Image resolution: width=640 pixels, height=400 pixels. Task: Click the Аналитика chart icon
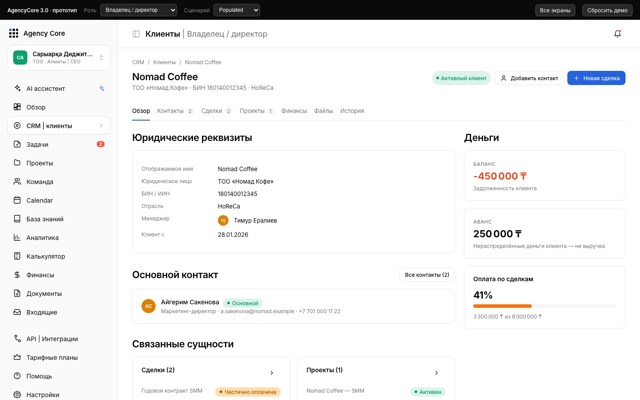tap(17, 237)
